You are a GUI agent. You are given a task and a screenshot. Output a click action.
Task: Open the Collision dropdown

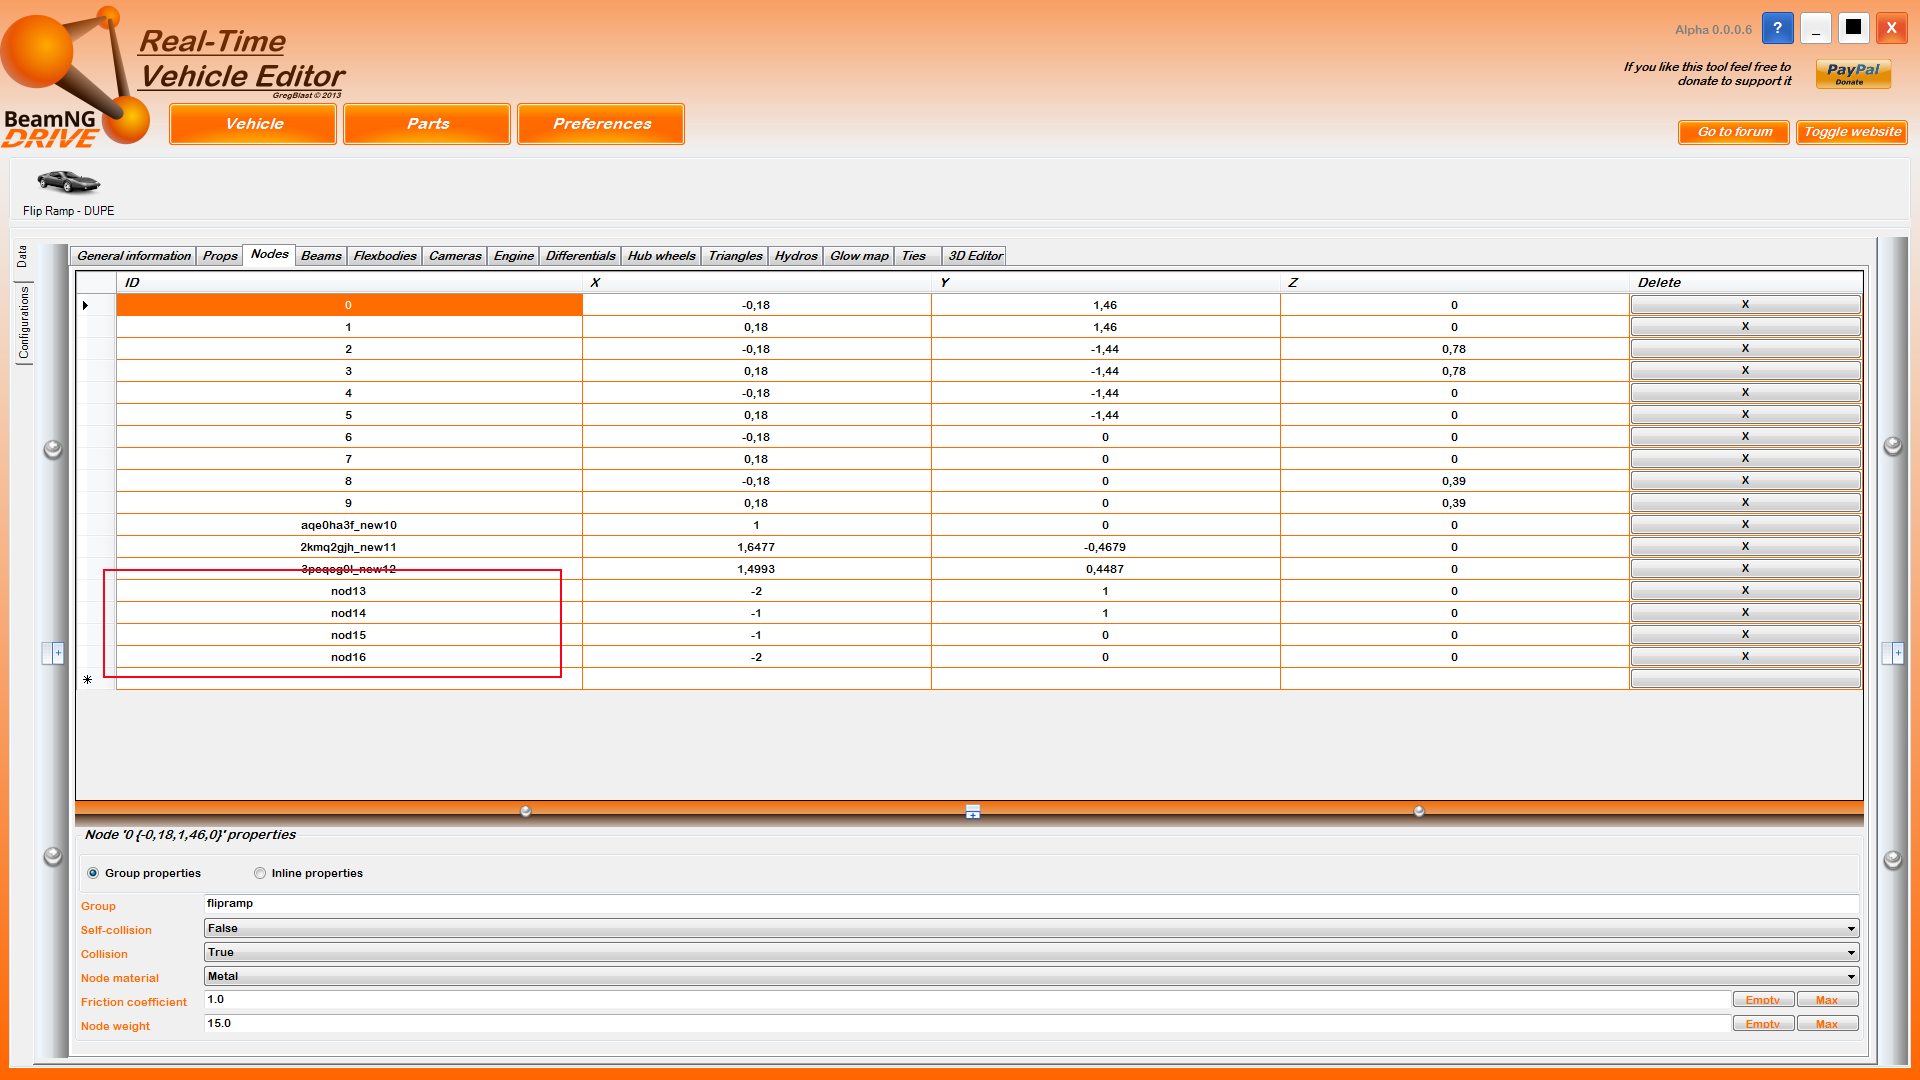(x=1850, y=953)
